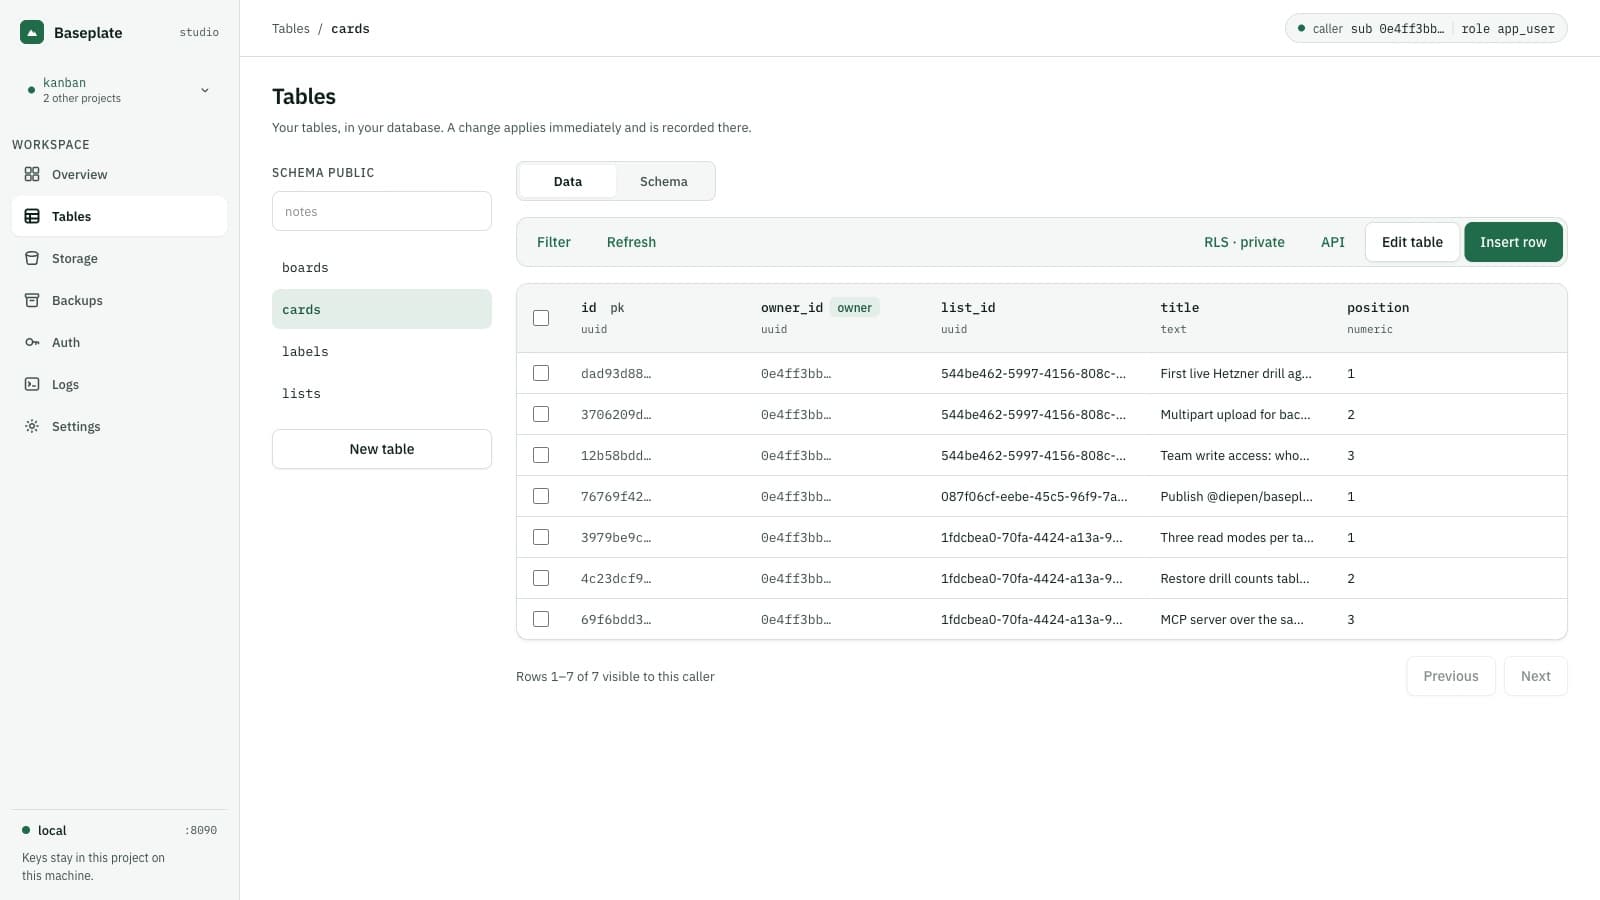Open the Settings gear icon

pyautogui.click(x=32, y=426)
